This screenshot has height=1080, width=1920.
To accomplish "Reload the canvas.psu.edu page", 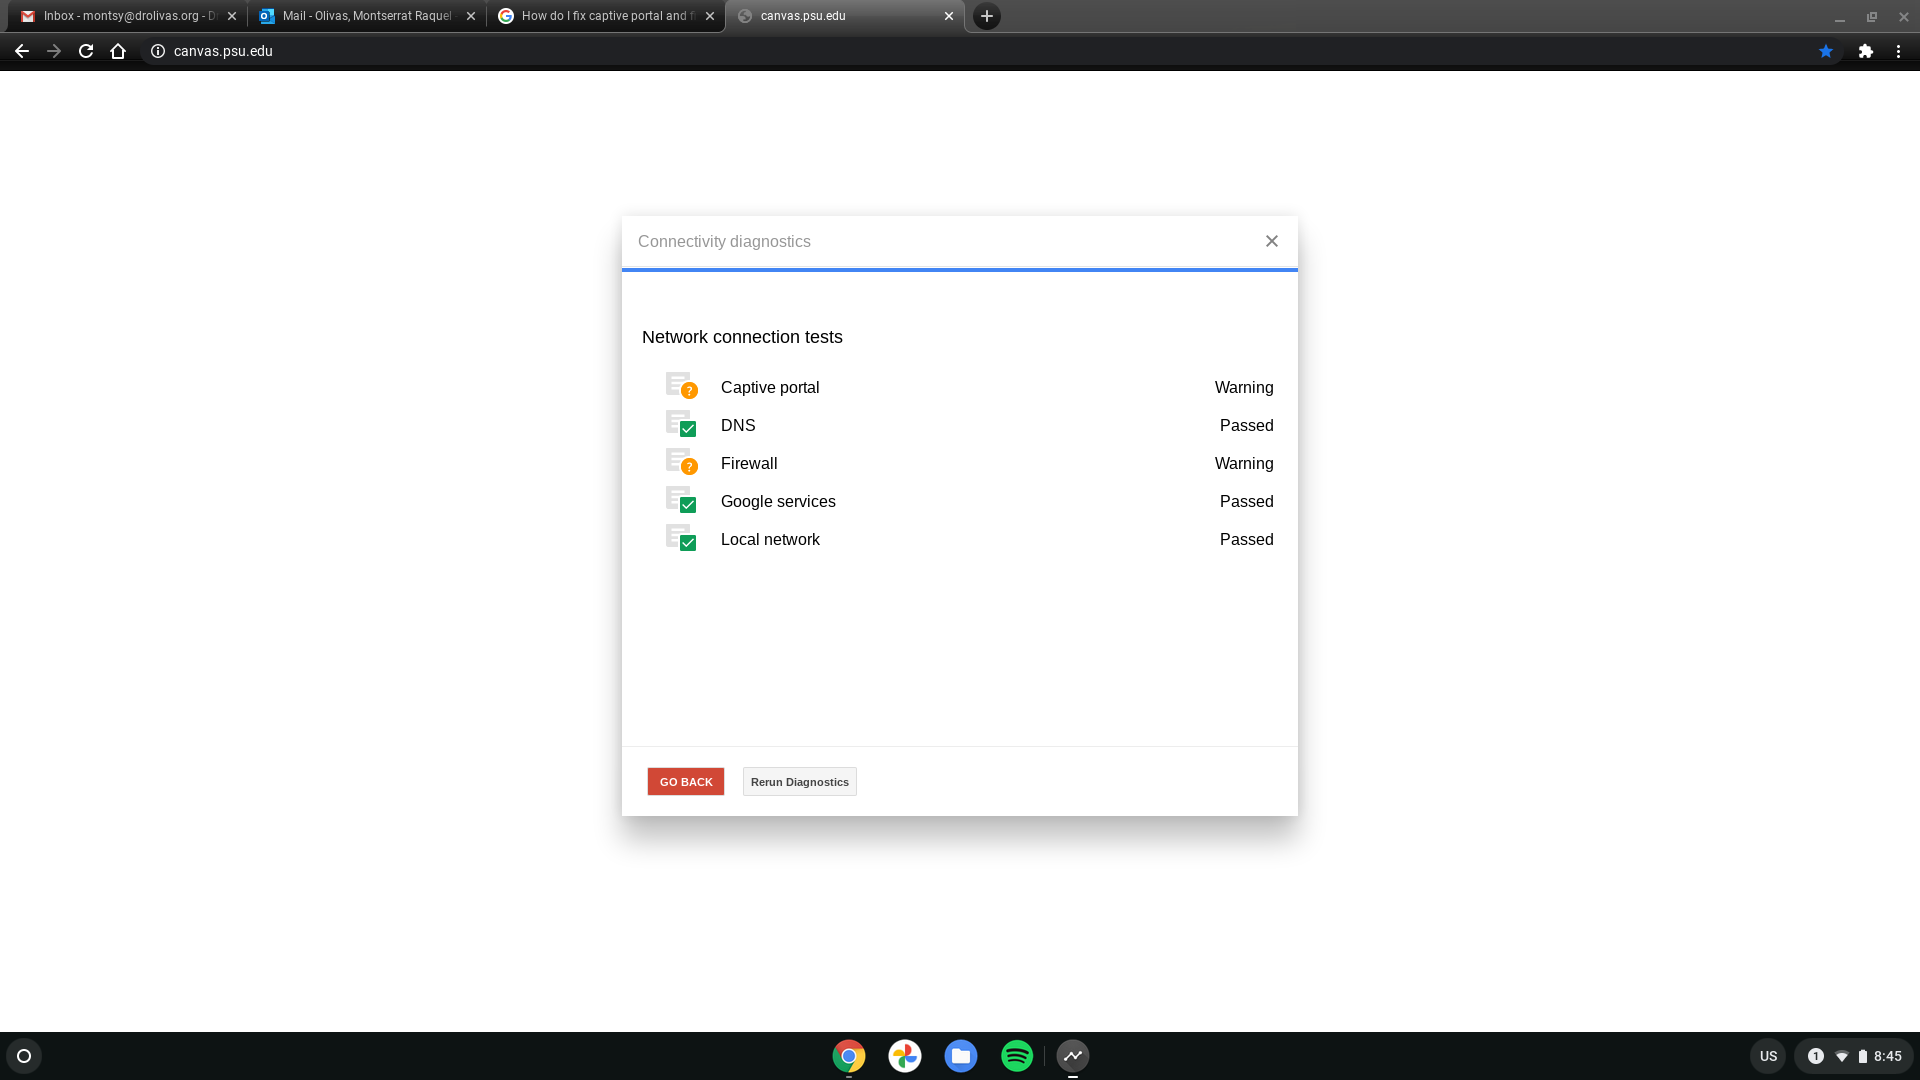I will [85, 51].
